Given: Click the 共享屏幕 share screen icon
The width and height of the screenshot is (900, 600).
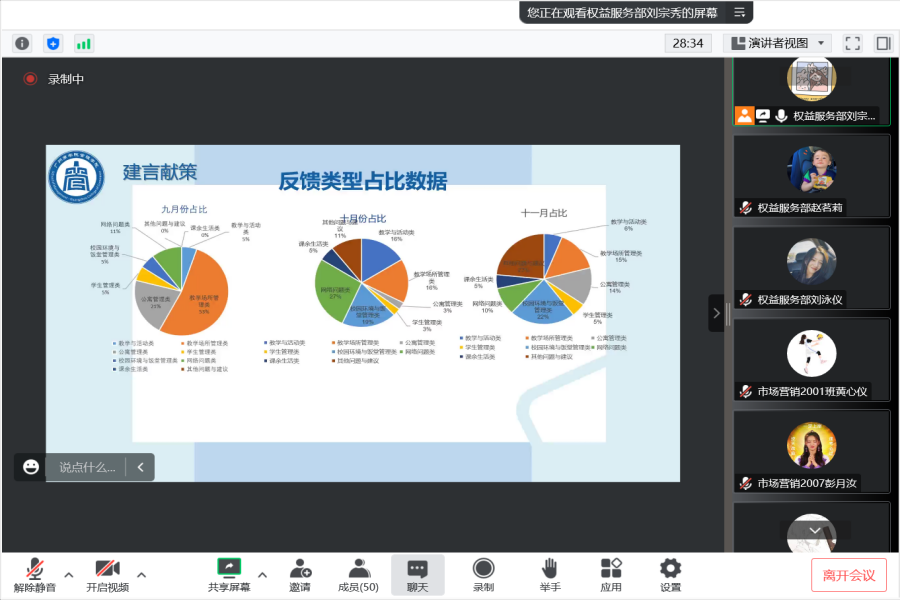Looking at the screenshot, I should click(x=229, y=575).
